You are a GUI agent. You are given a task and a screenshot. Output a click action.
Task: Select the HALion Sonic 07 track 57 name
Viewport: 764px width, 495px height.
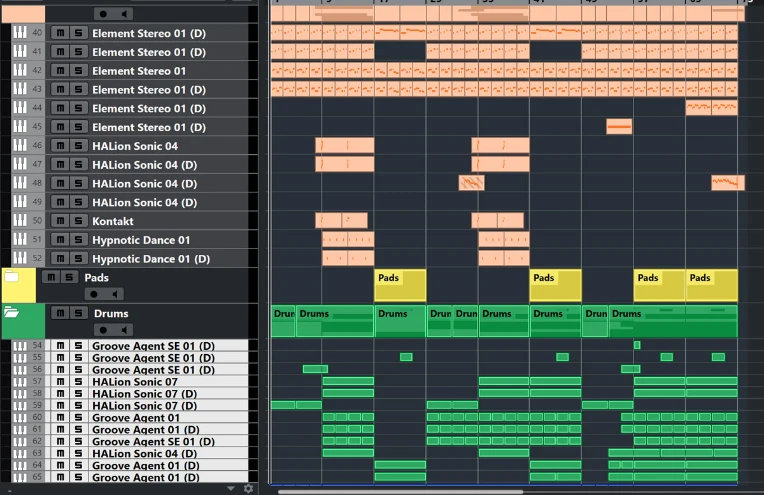pyautogui.click(x=135, y=382)
